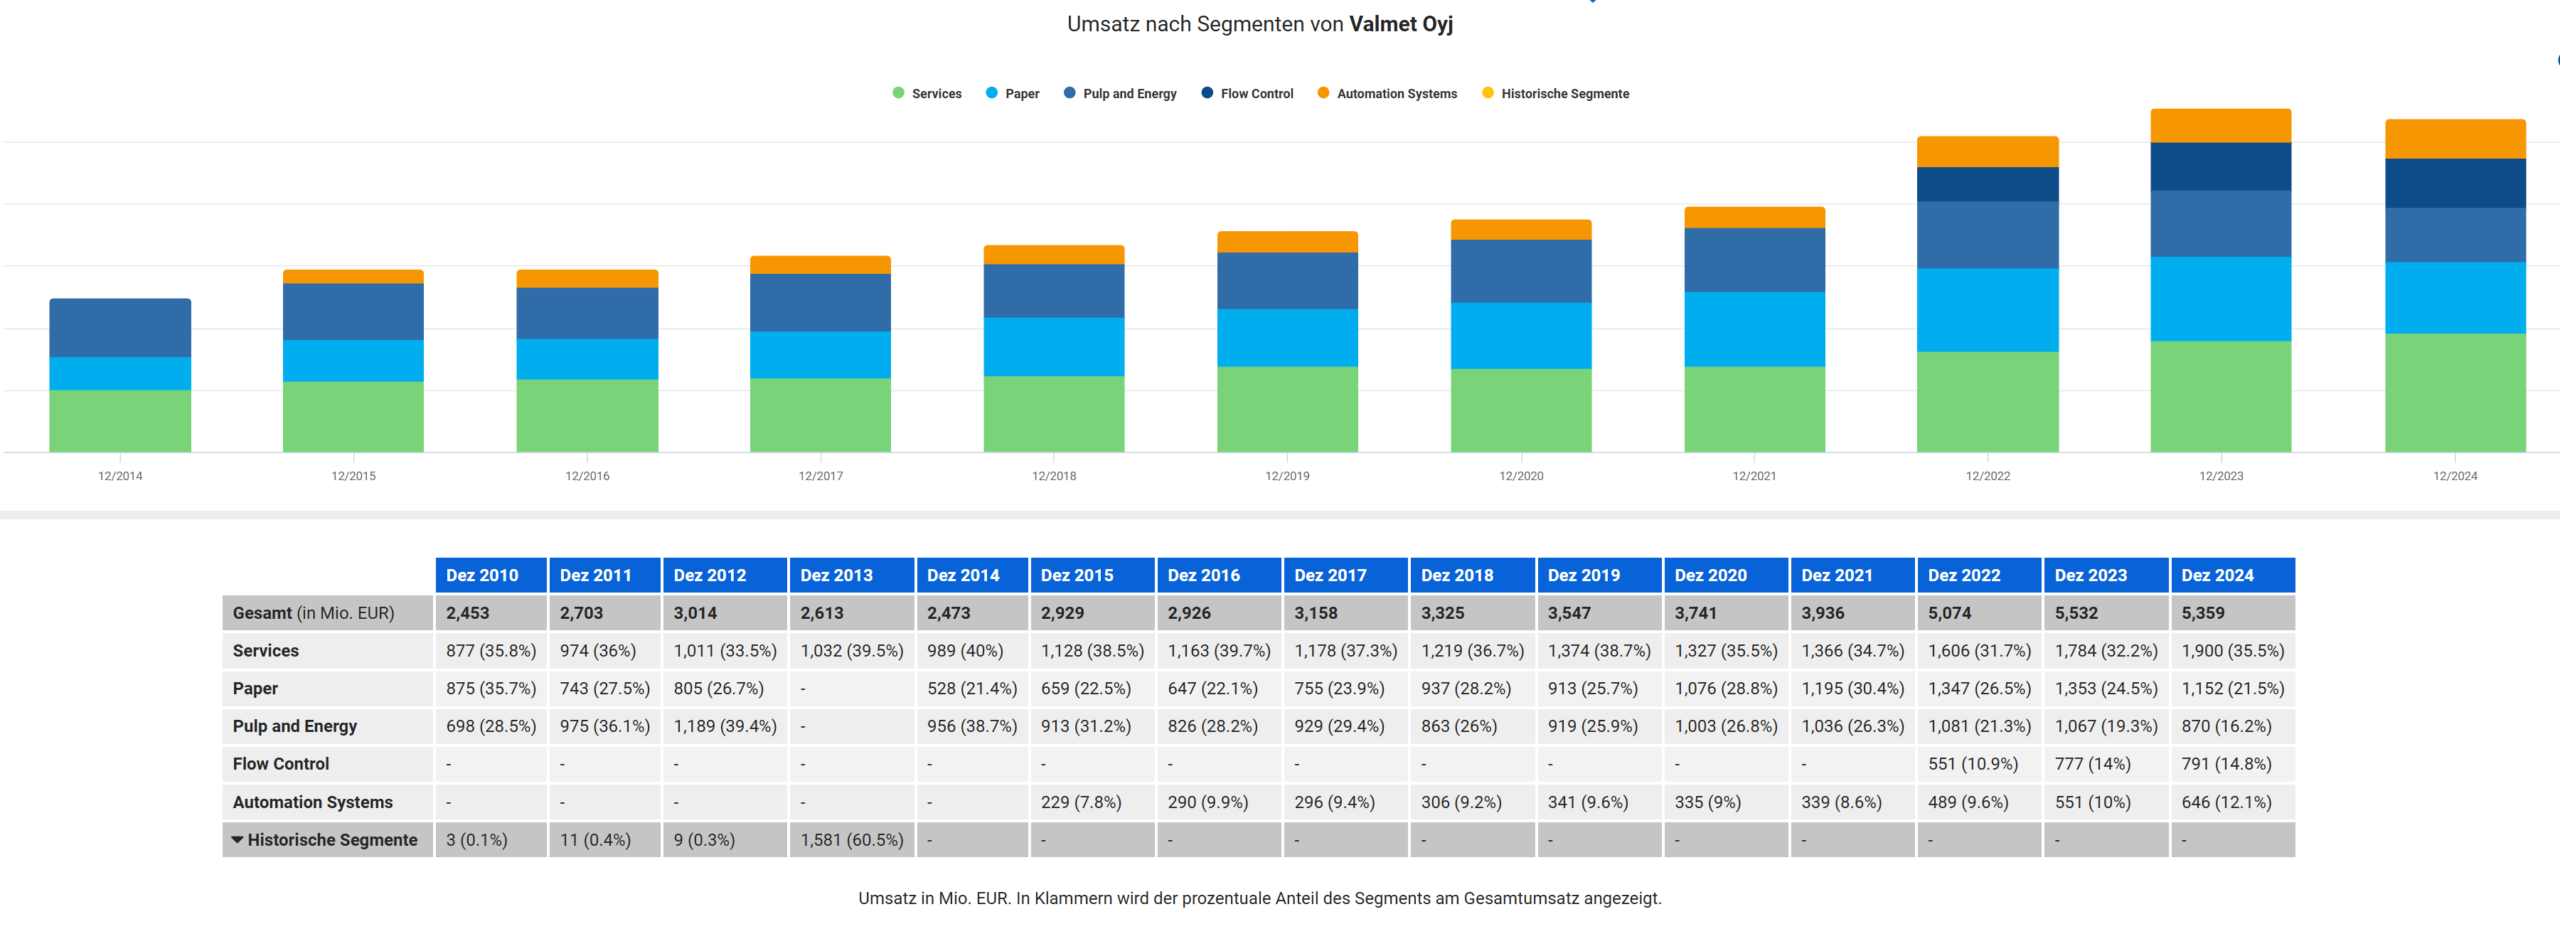
Task: Toggle the Pulp and Energy legend label
Action: click(x=1129, y=94)
